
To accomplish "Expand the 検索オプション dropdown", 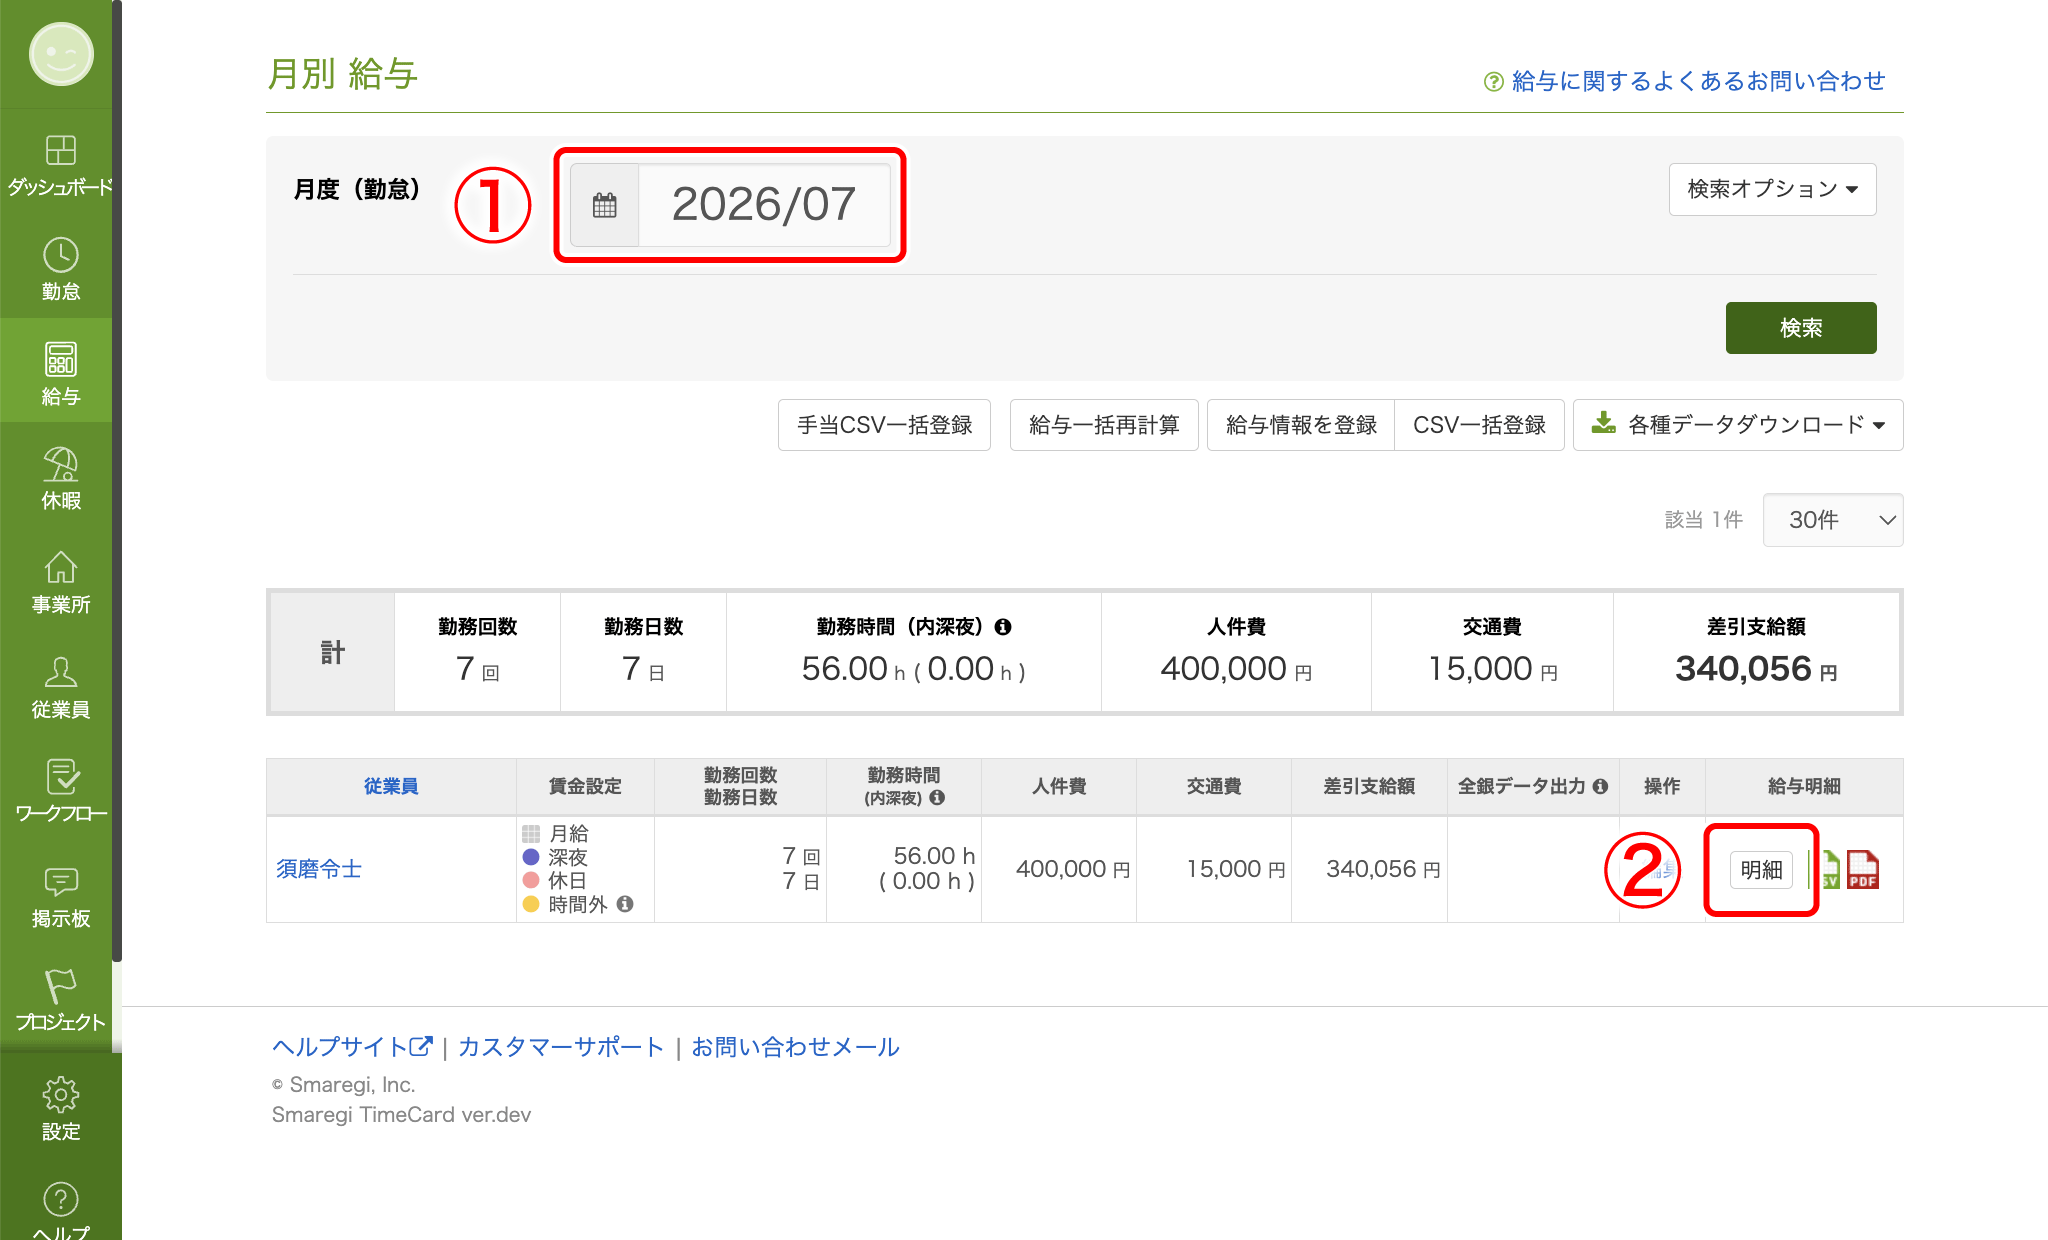I will pyautogui.click(x=1772, y=189).
